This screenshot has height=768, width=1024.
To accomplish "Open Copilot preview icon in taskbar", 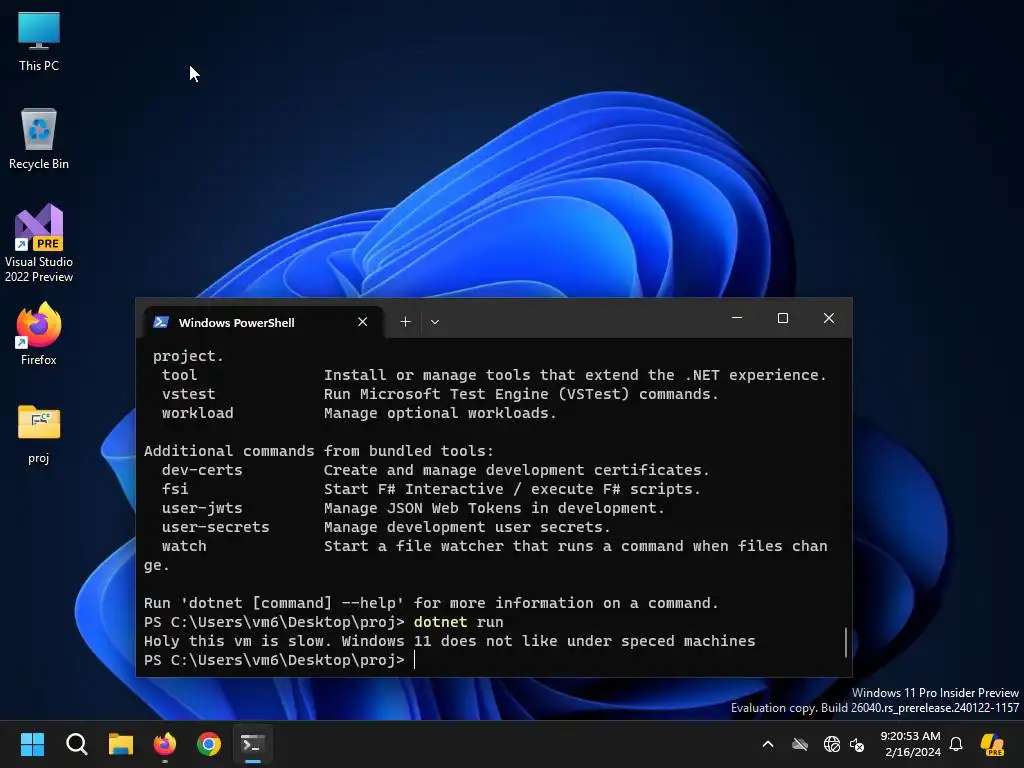I will pyautogui.click(x=992, y=744).
